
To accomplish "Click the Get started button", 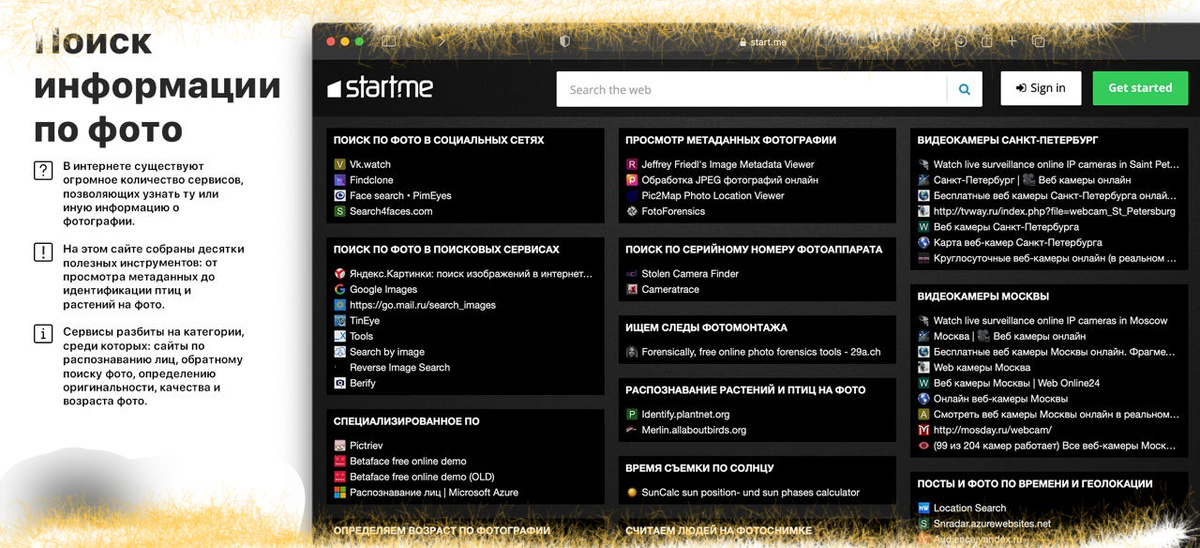I will click(x=1140, y=88).
